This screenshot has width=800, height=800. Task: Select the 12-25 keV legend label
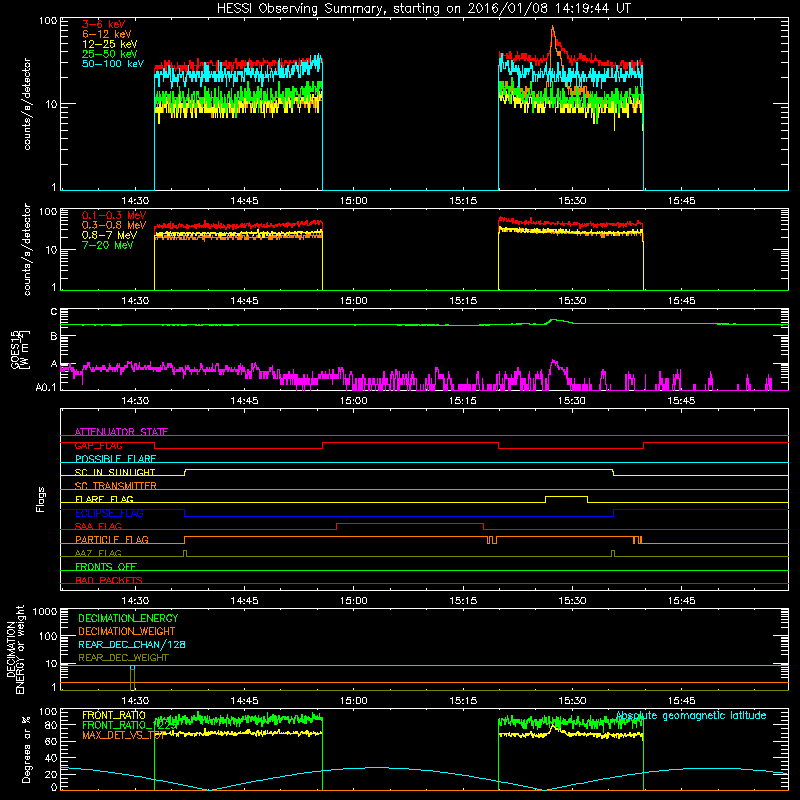coord(110,44)
